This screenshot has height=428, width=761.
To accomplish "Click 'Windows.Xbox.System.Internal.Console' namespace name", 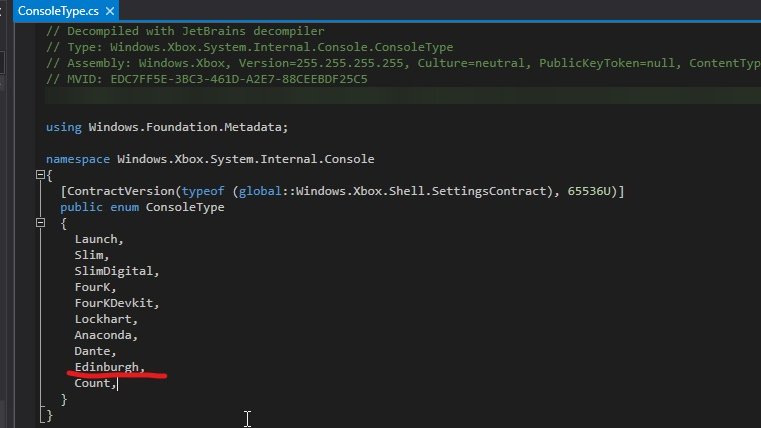I will coord(246,159).
